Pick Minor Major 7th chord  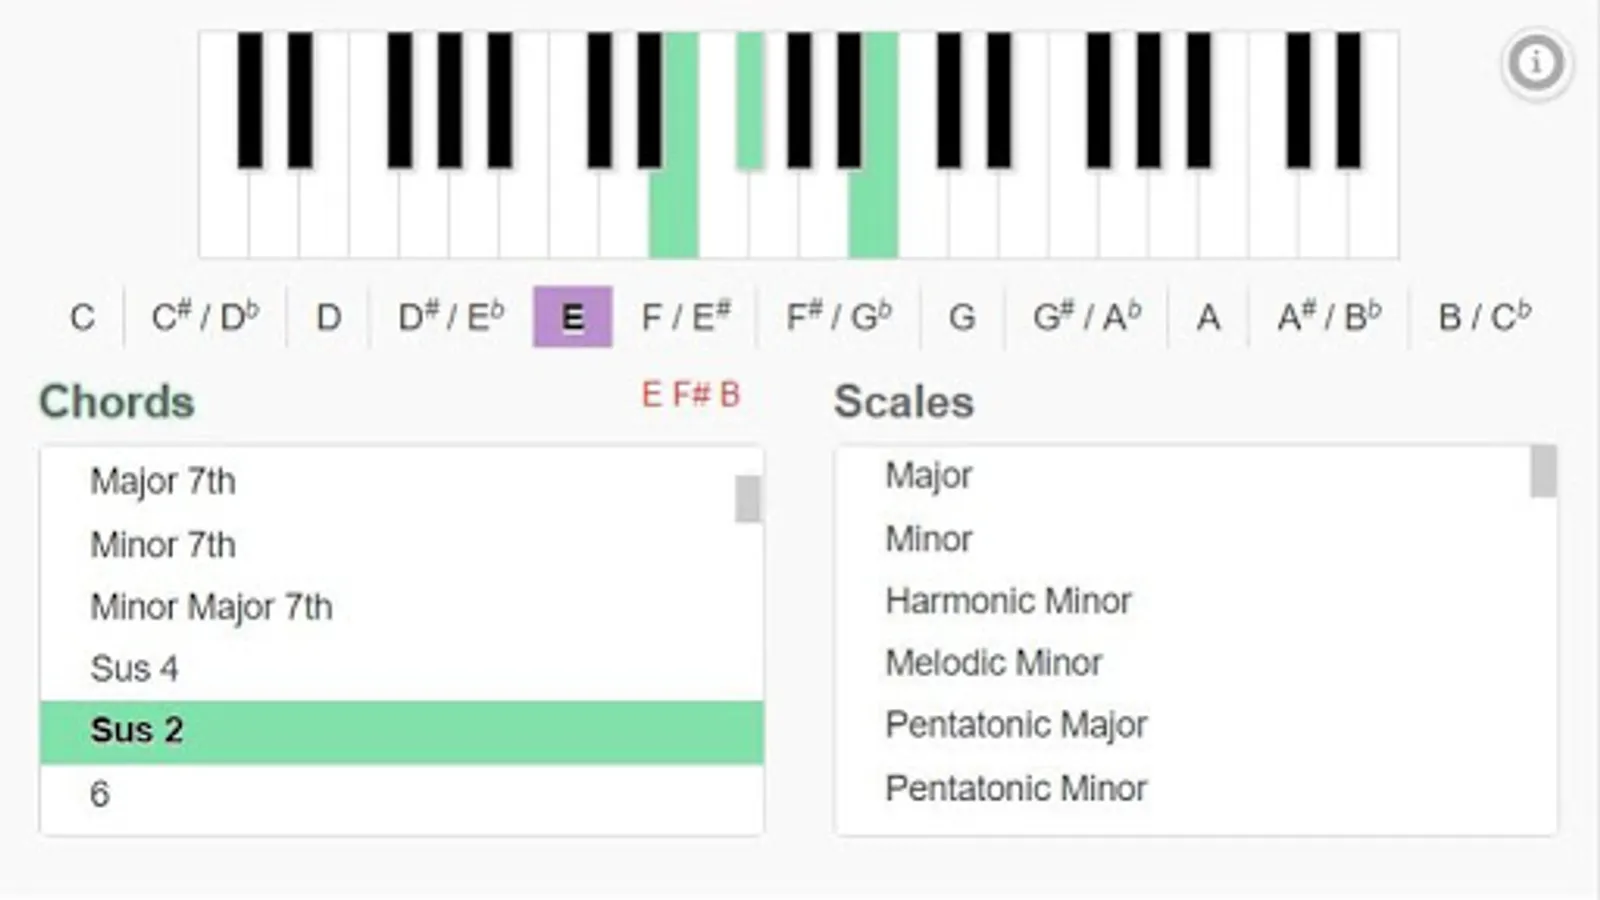pyautogui.click(x=211, y=607)
